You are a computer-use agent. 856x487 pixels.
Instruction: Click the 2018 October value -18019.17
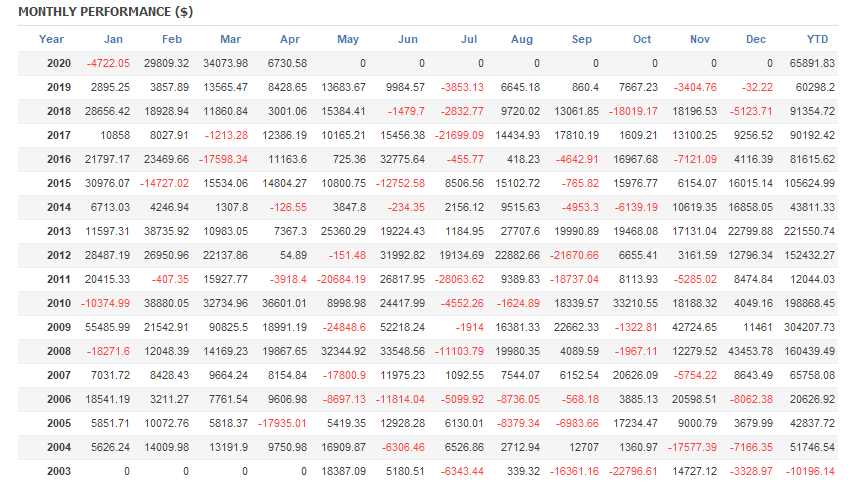click(x=633, y=111)
